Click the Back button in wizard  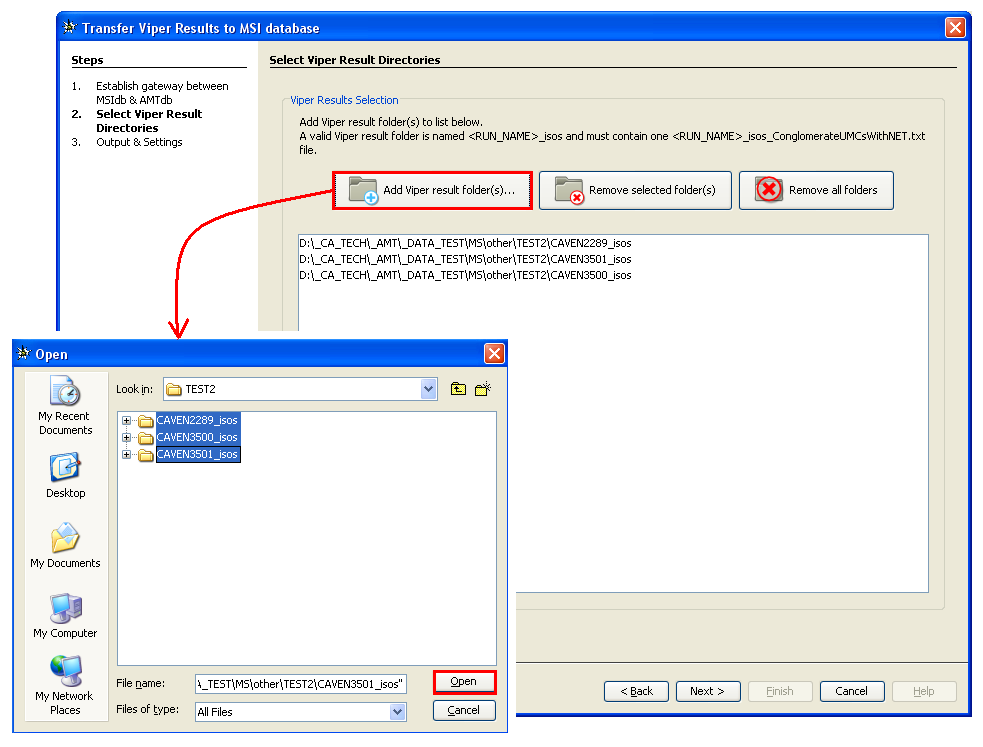636,691
